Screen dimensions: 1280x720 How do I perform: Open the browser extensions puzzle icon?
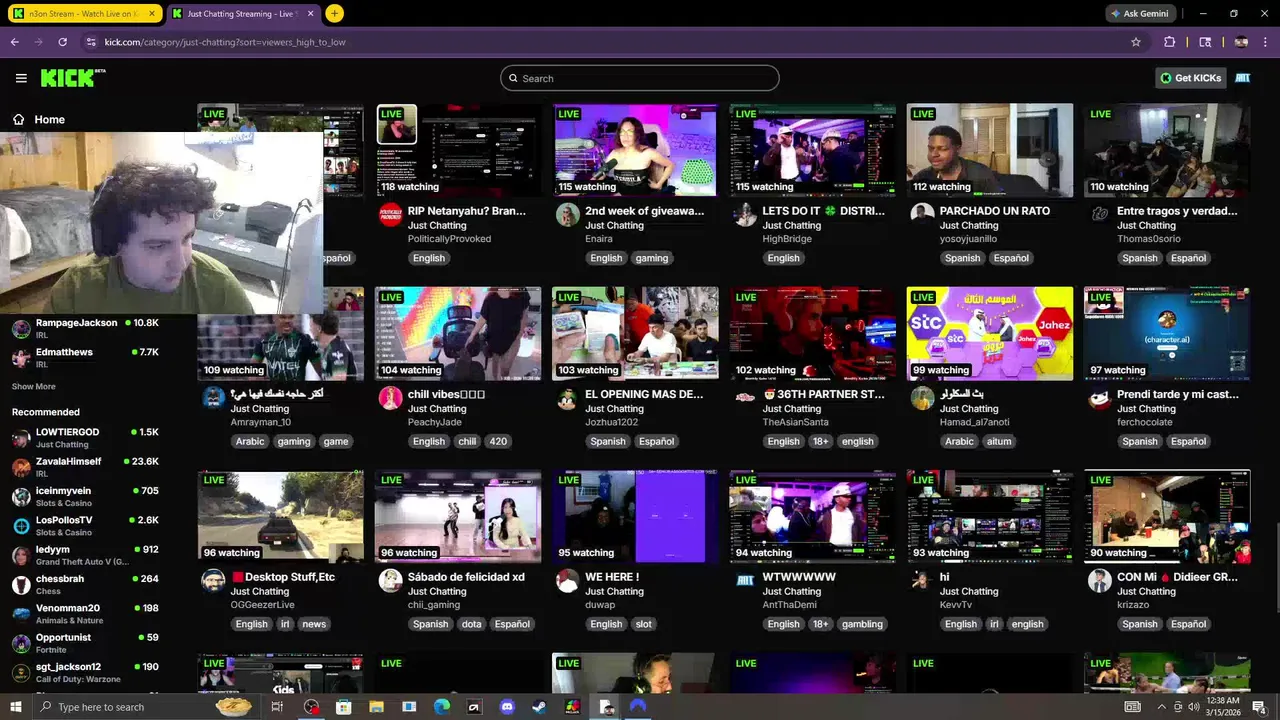pyautogui.click(x=1169, y=42)
